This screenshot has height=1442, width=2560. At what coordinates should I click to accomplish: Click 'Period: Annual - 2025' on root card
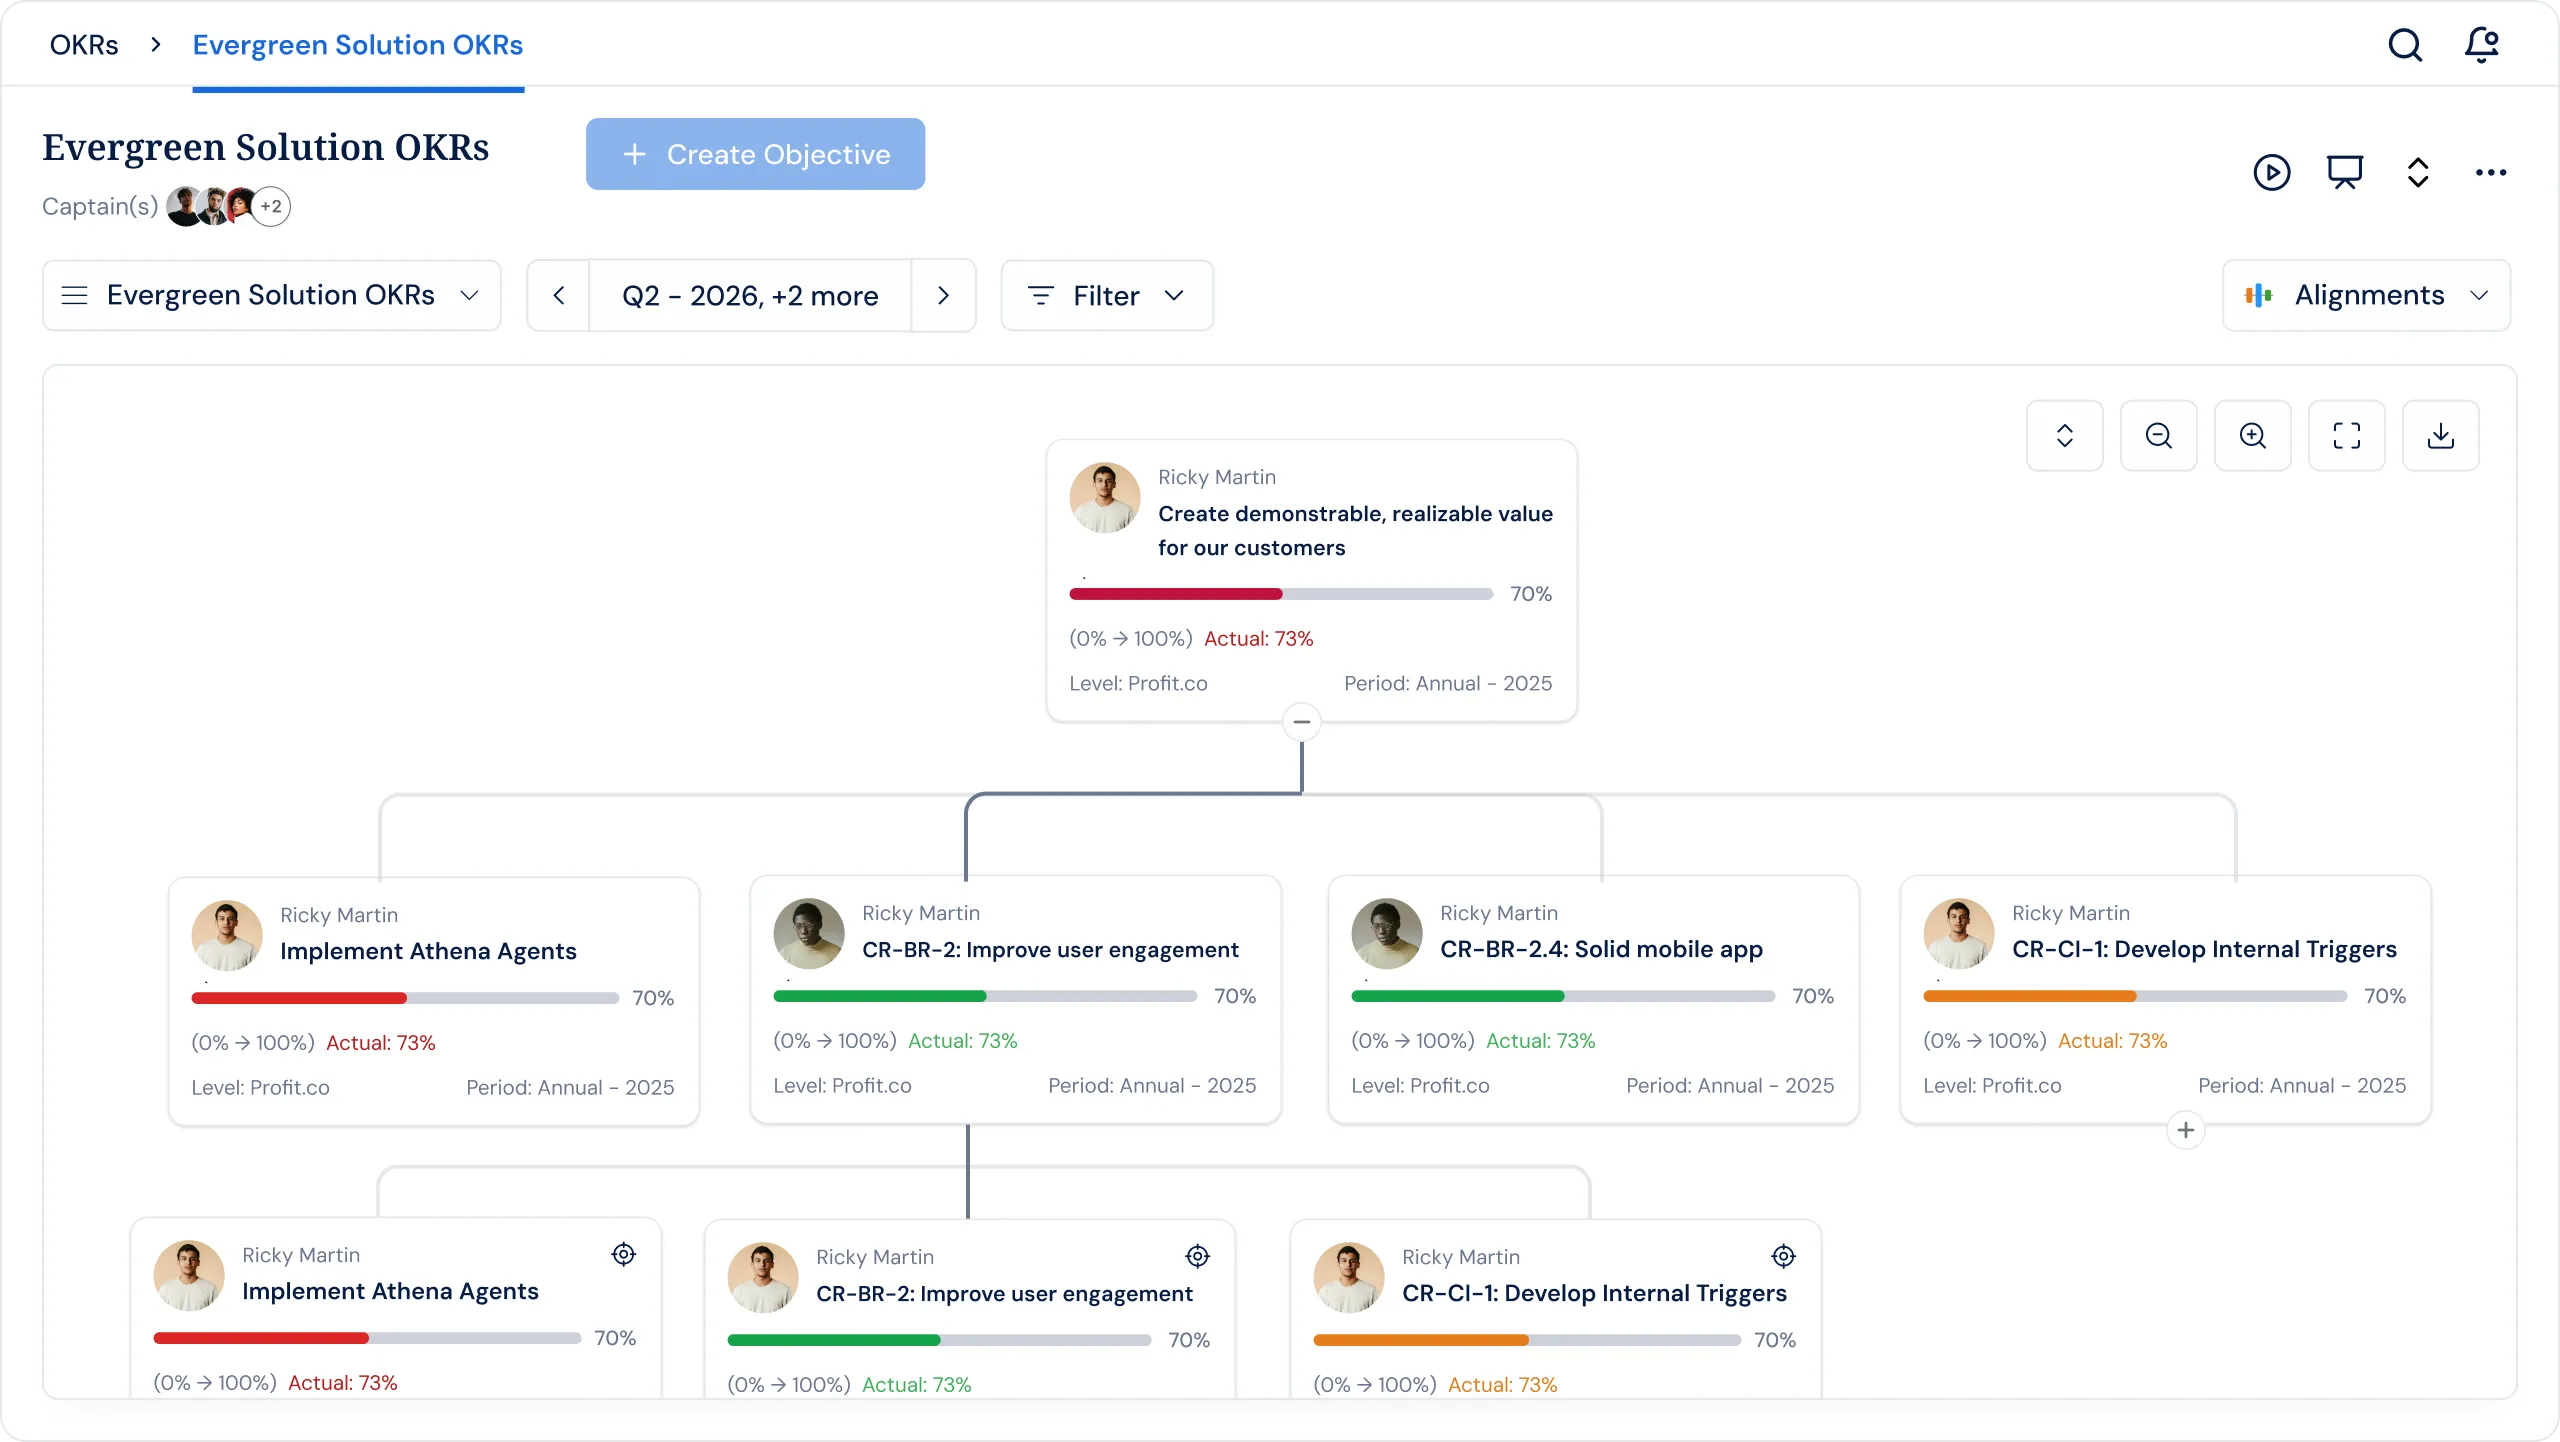pyautogui.click(x=1448, y=683)
